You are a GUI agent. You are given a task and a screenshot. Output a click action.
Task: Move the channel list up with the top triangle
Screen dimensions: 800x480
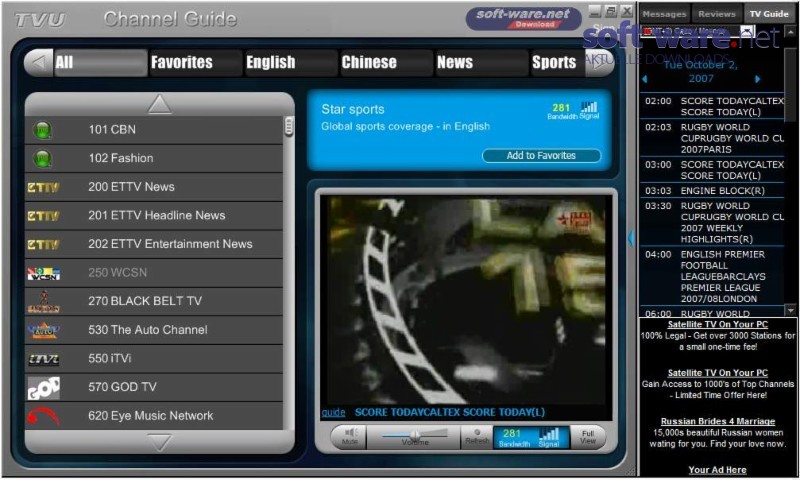point(159,104)
